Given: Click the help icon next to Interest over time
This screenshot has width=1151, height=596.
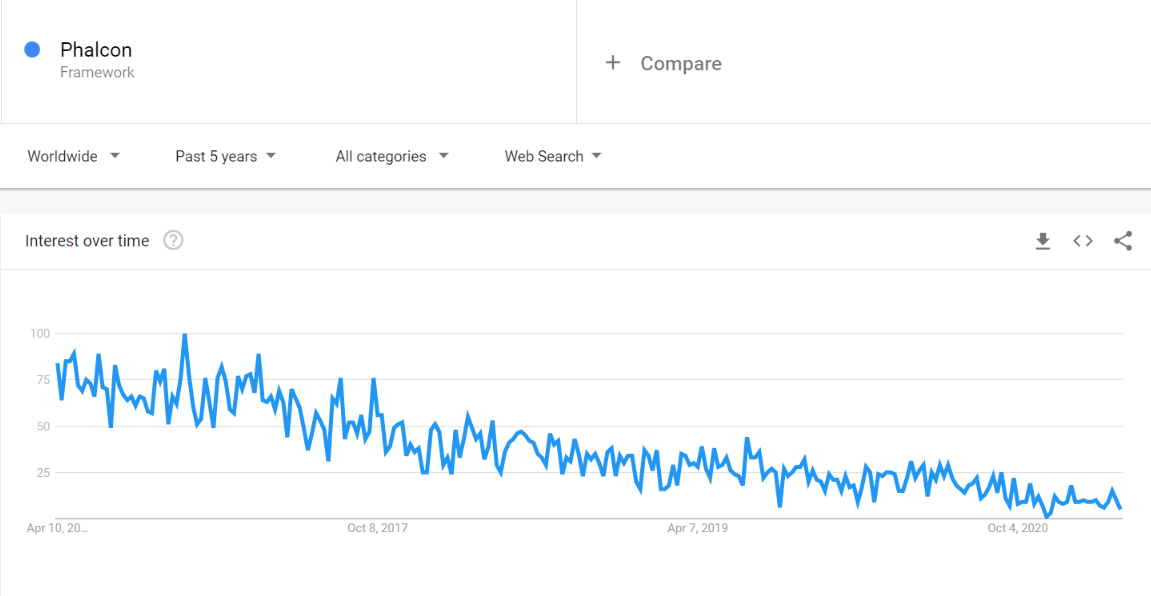Looking at the screenshot, I should click(x=172, y=240).
